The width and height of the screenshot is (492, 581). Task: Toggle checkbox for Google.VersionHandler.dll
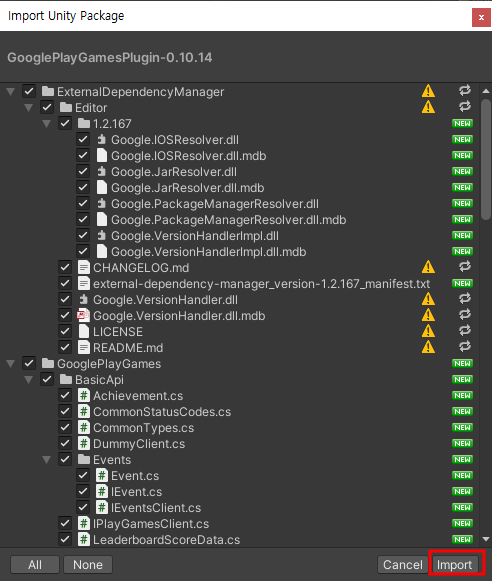pyautogui.click(x=65, y=299)
